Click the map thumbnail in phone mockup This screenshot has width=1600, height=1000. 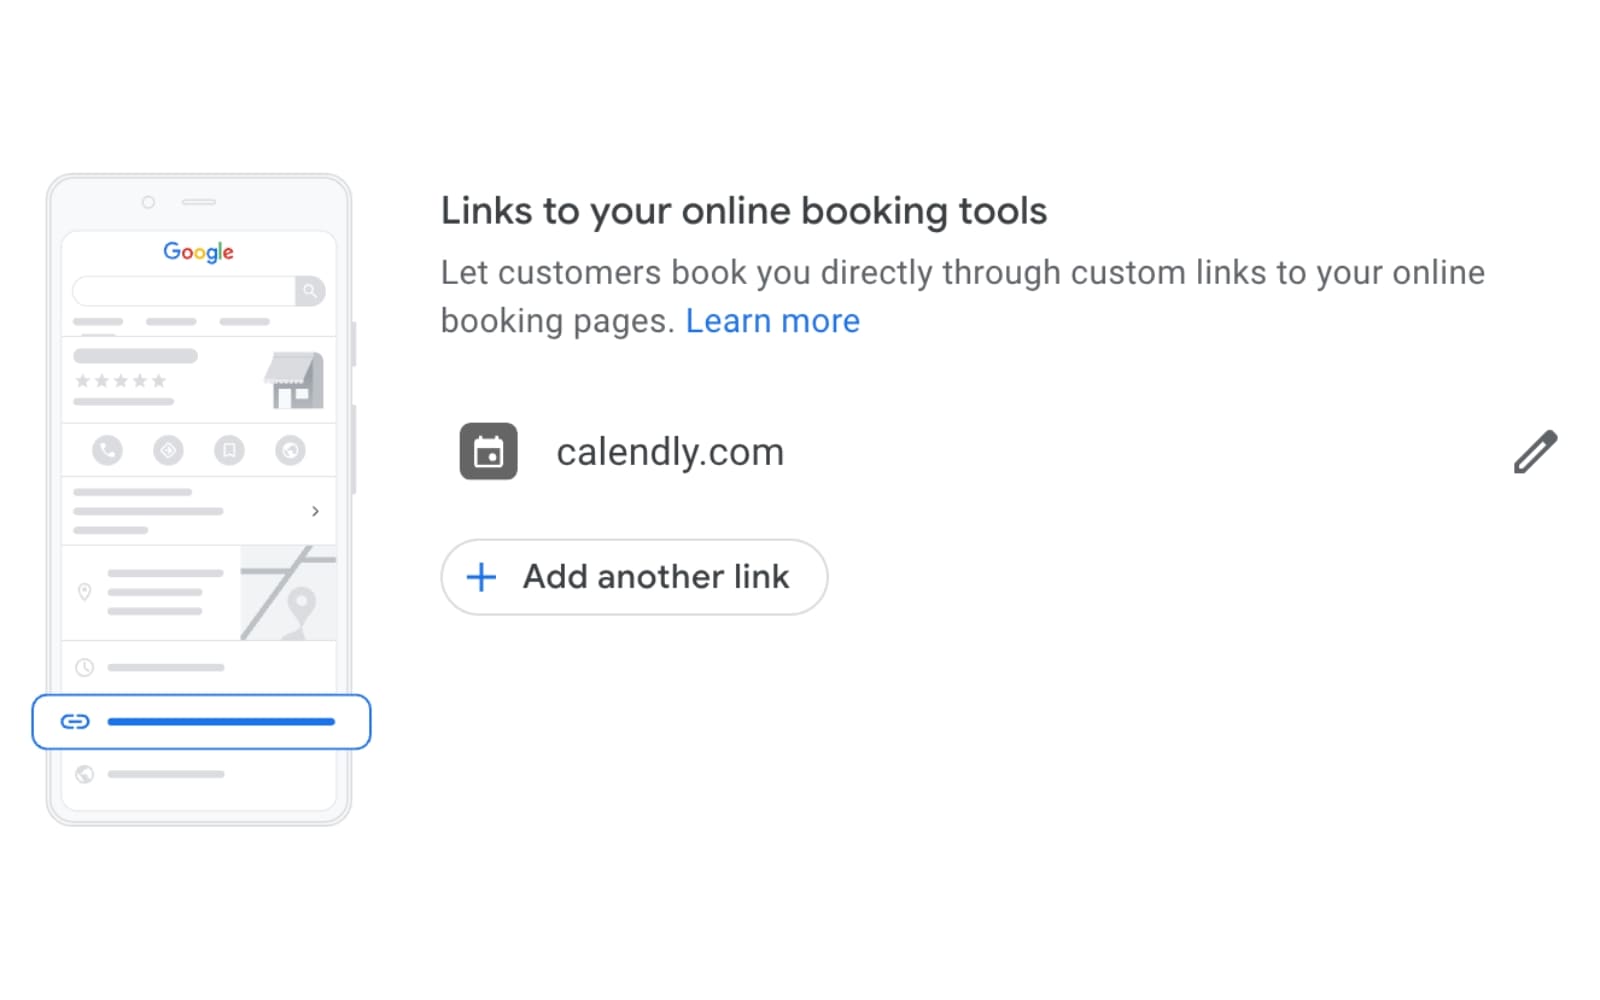[x=288, y=593]
